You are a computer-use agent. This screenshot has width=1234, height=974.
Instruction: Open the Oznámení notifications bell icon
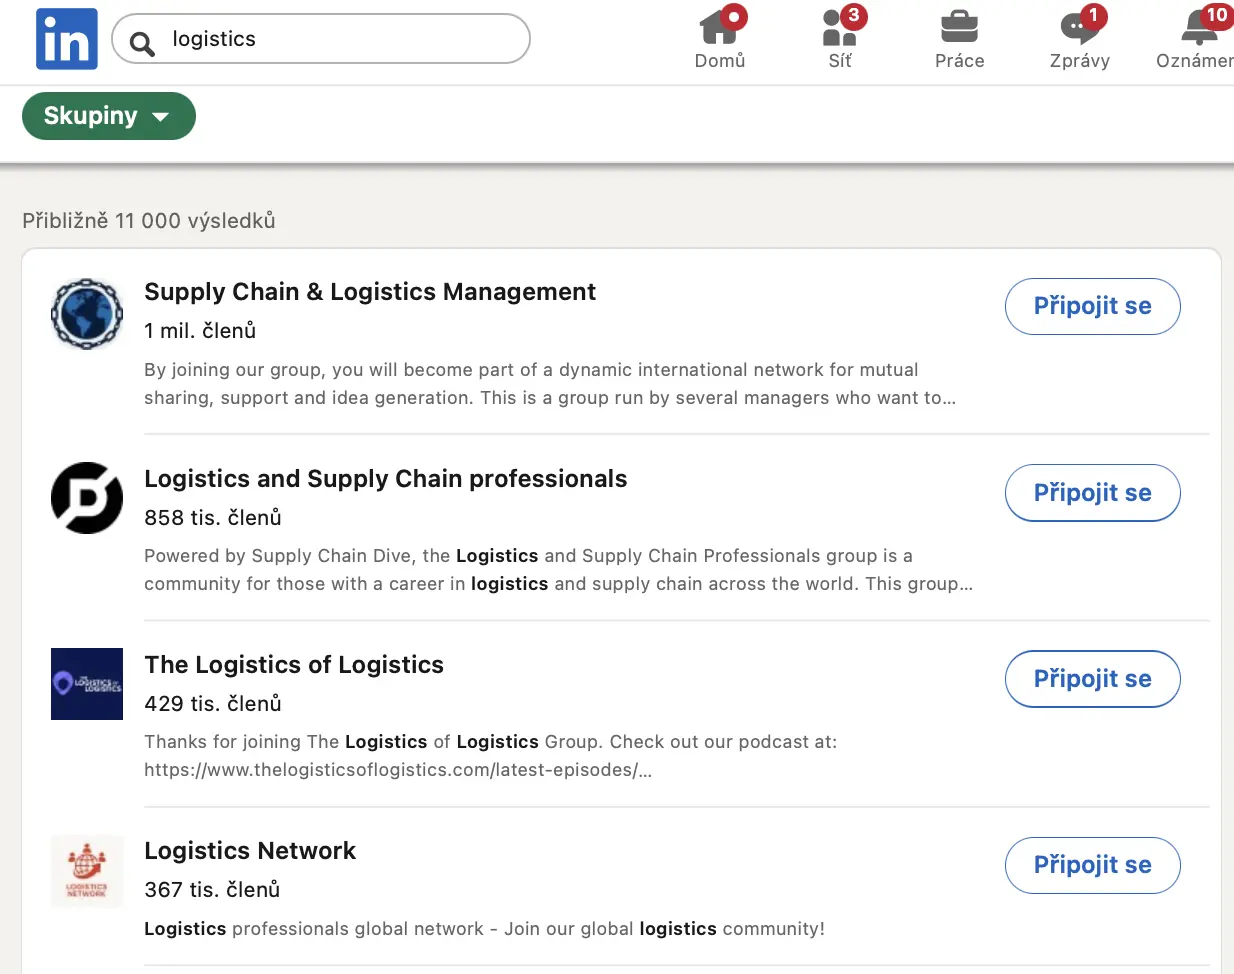pos(1200,27)
